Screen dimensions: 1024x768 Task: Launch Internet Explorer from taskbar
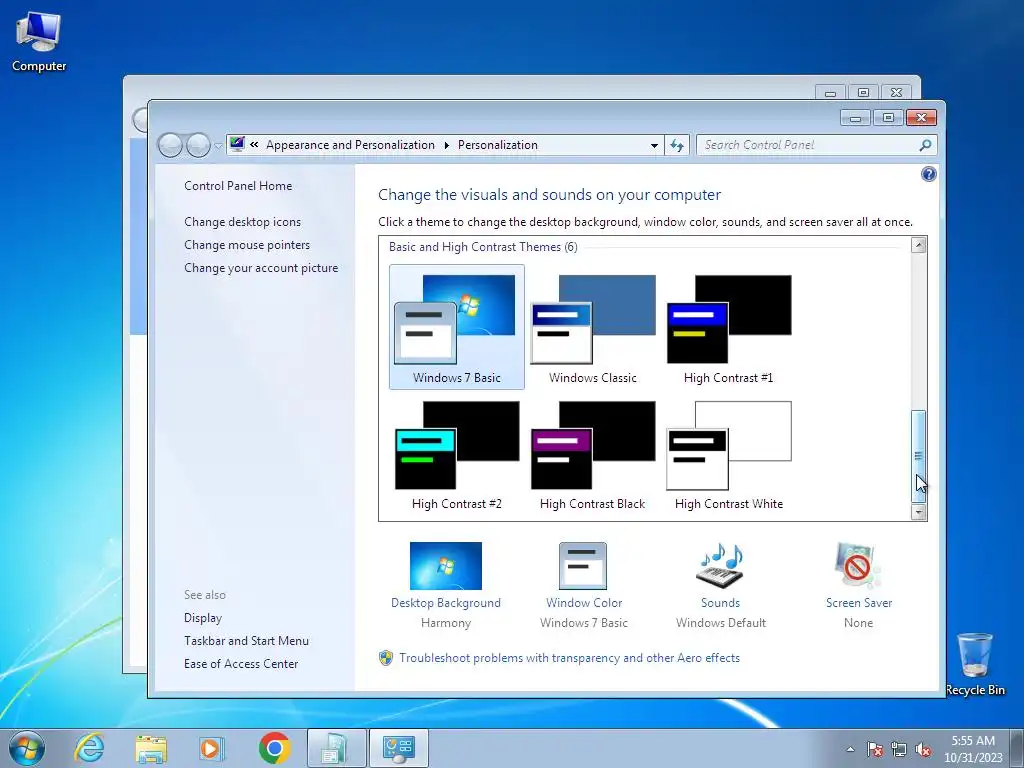pos(89,748)
